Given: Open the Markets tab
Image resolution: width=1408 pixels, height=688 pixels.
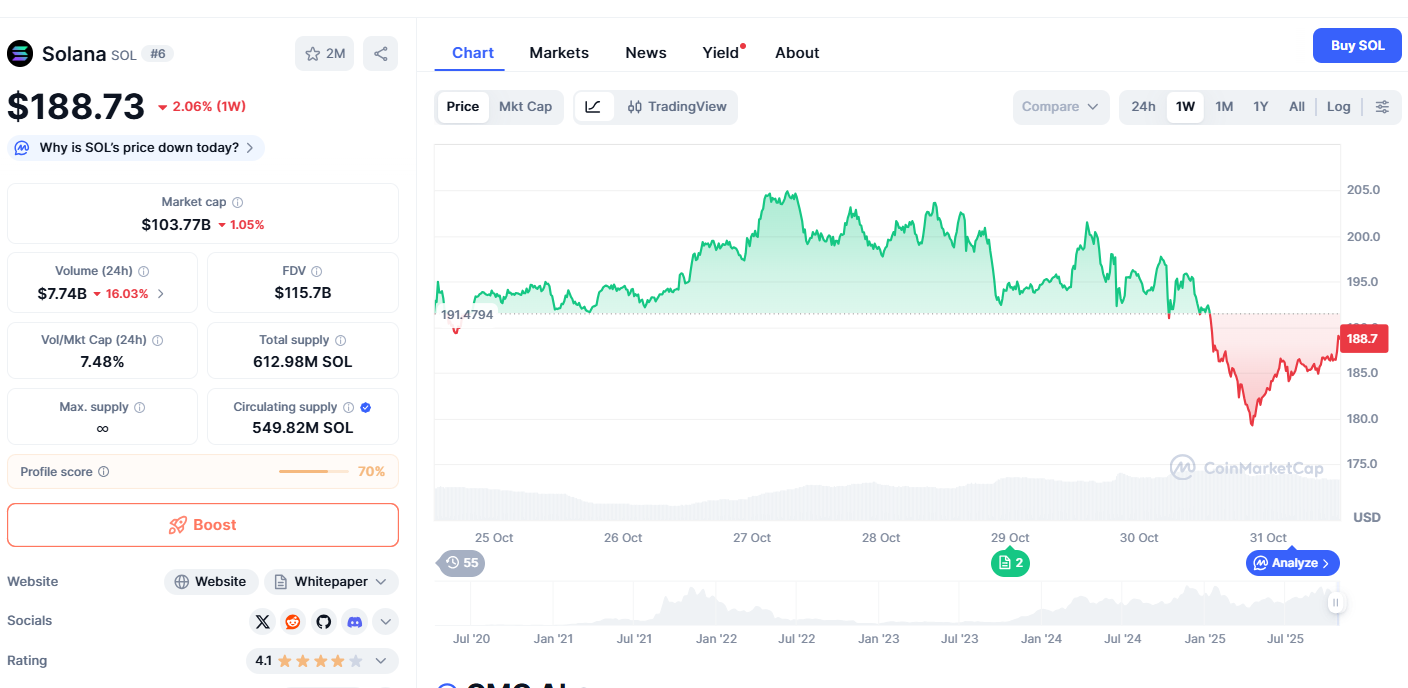Looking at the screenshot, I should [x=559, y=53].
